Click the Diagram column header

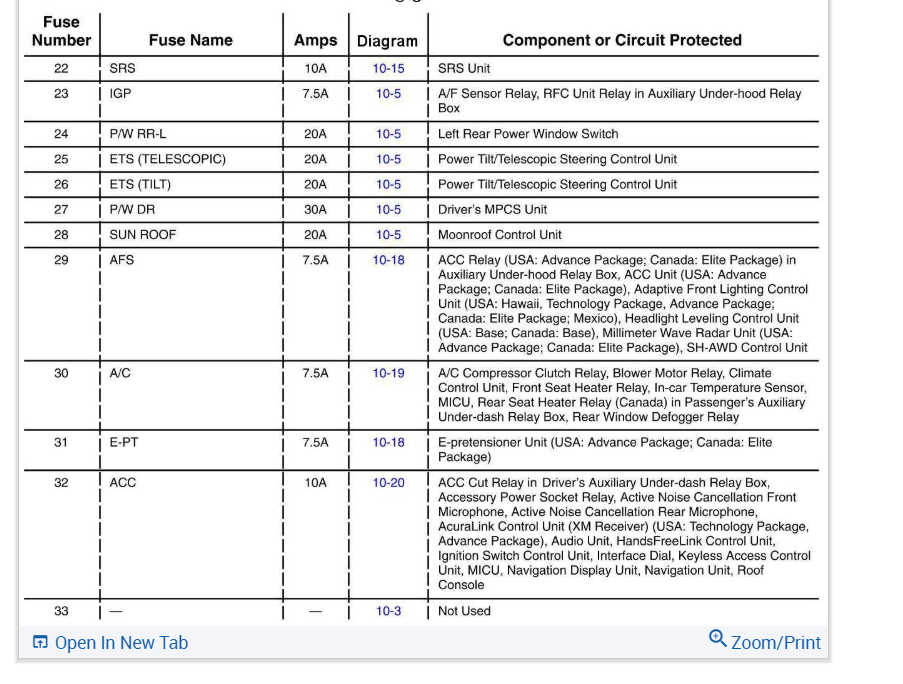(x=387, y=41)
